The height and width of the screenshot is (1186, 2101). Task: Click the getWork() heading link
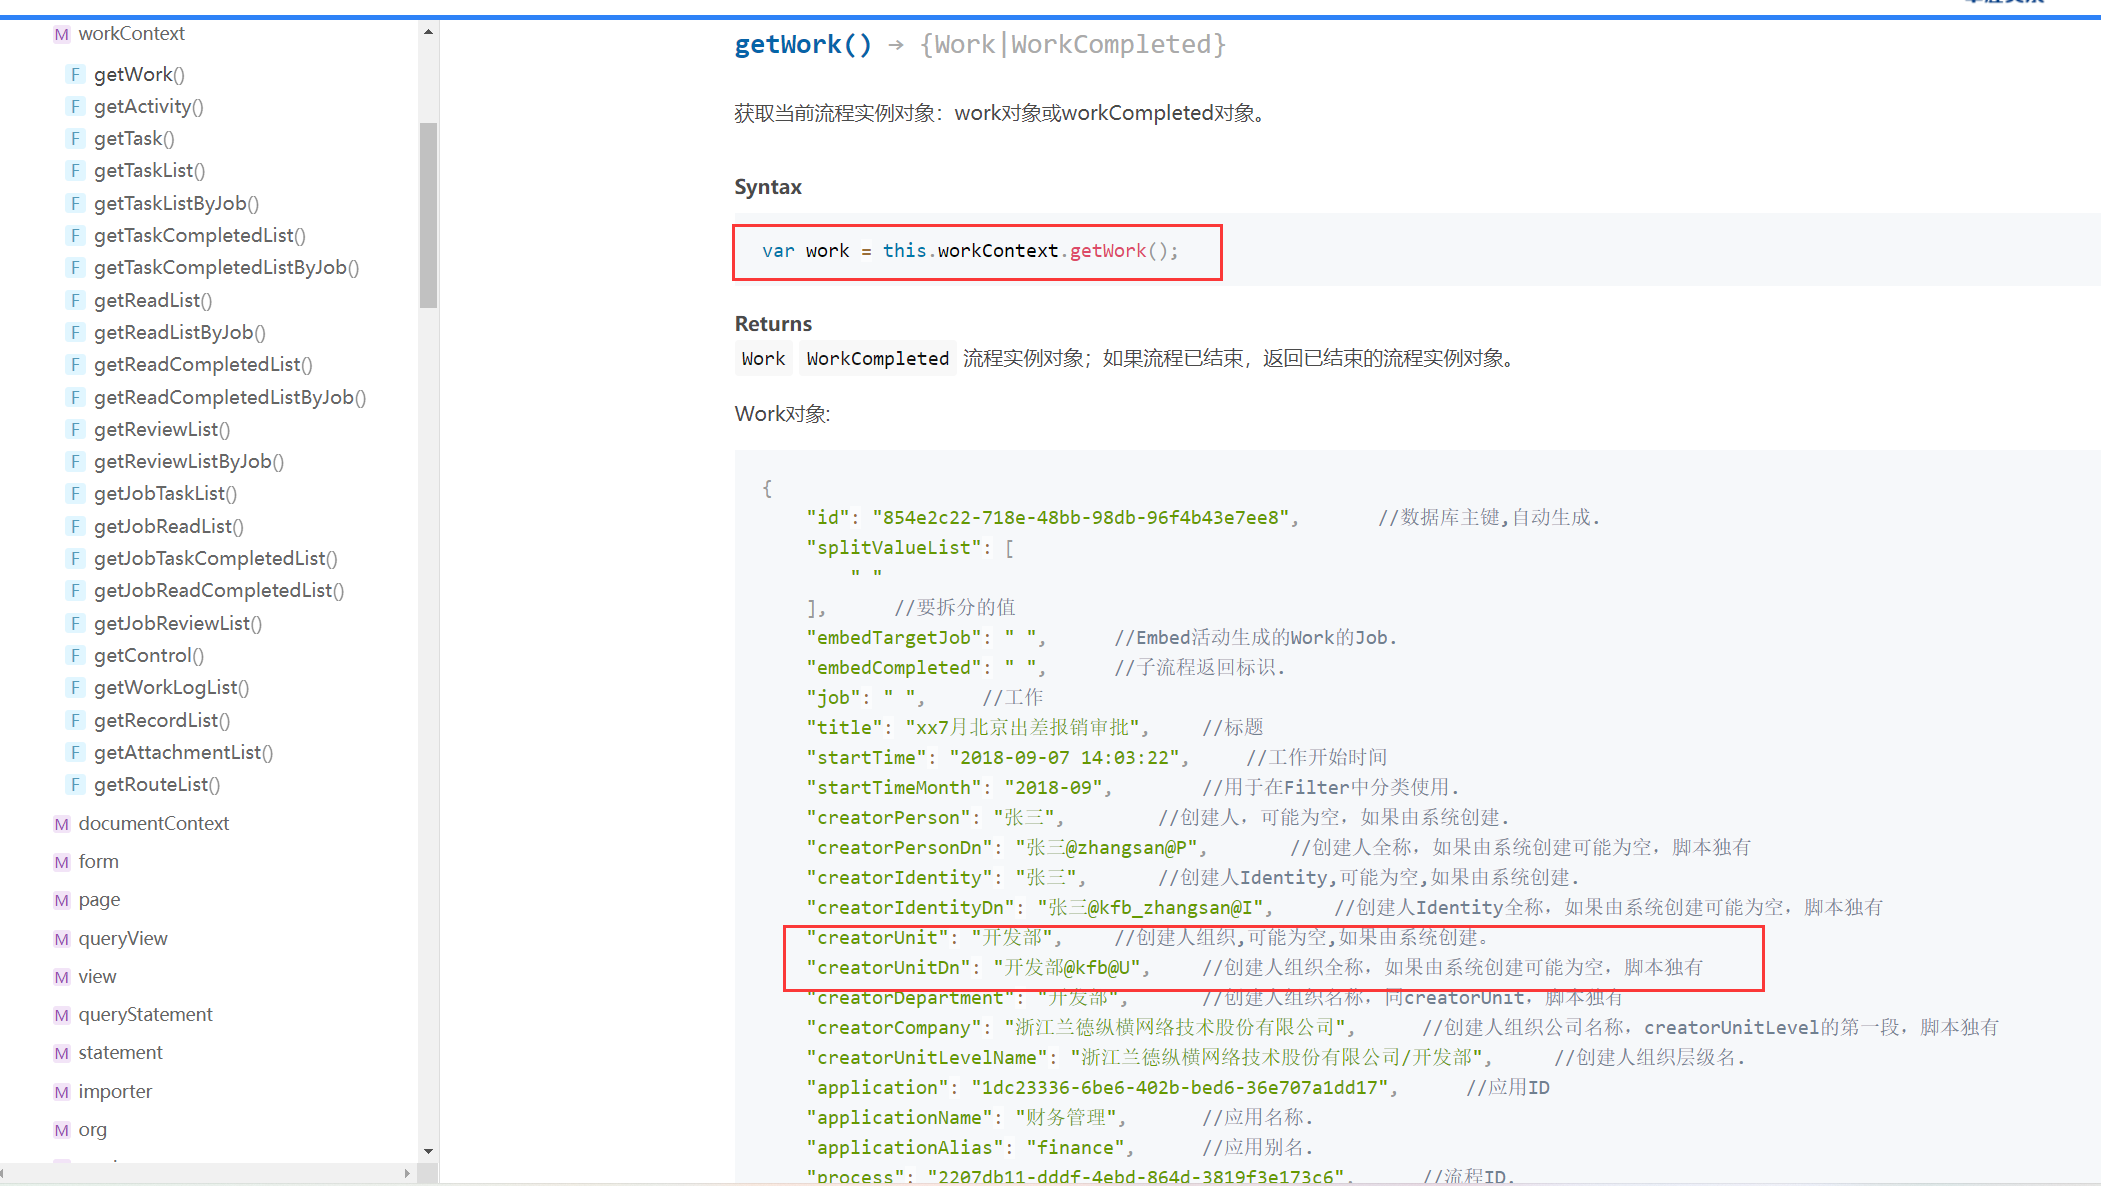click(x=803, y=45)
